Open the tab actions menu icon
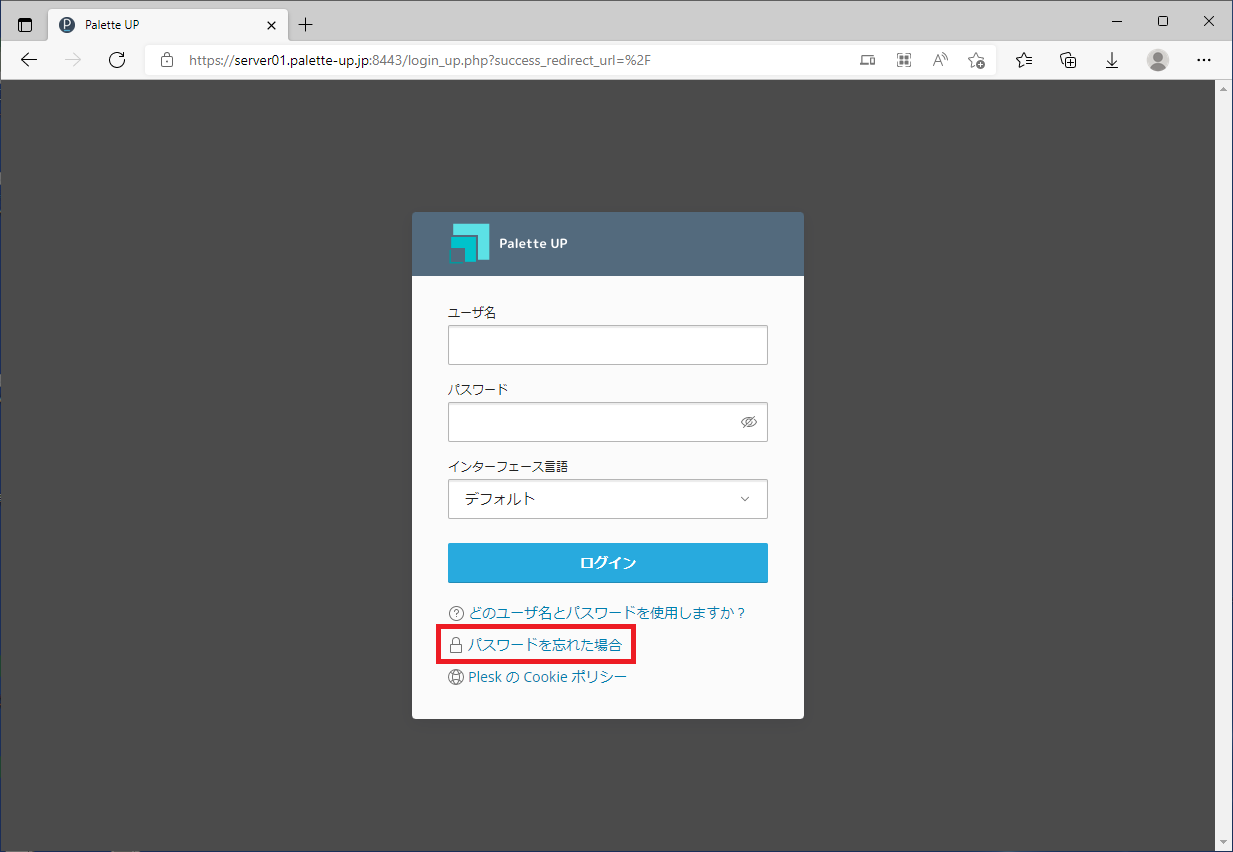Image resolution: width=1233 pixels, height=852 pixels. (x=25, y=25)
